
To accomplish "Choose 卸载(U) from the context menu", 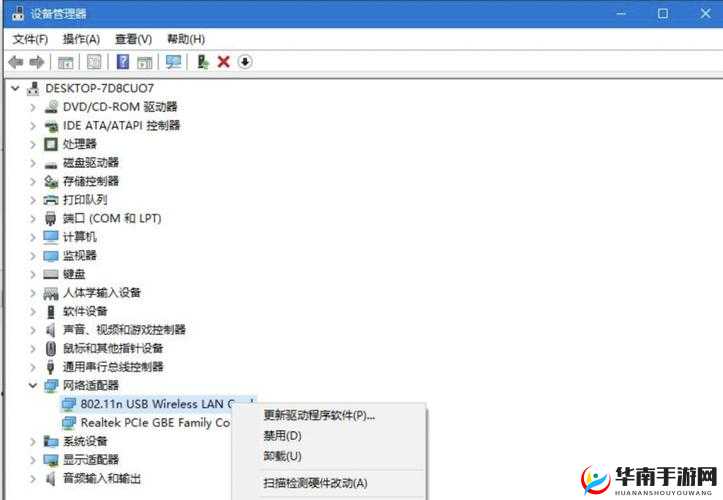I will [282, 456].
